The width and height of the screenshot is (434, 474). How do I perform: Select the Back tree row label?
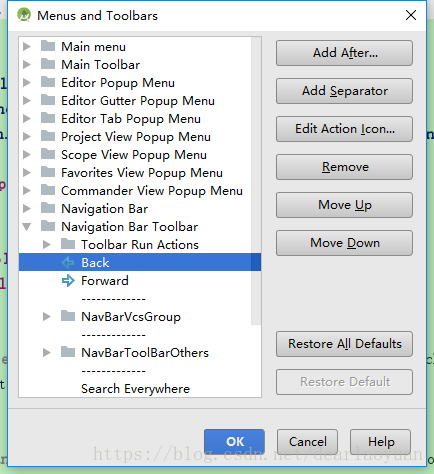95,263
